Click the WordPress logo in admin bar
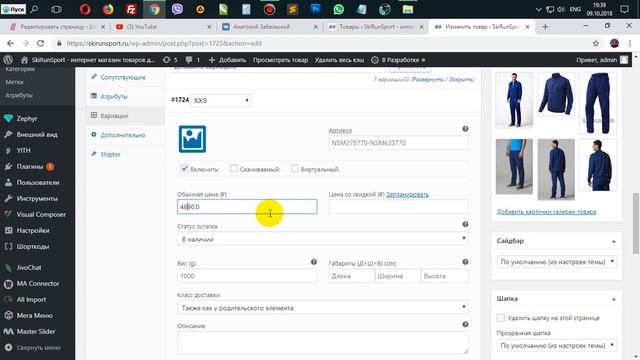640x360 pixels. click(8, 60)
